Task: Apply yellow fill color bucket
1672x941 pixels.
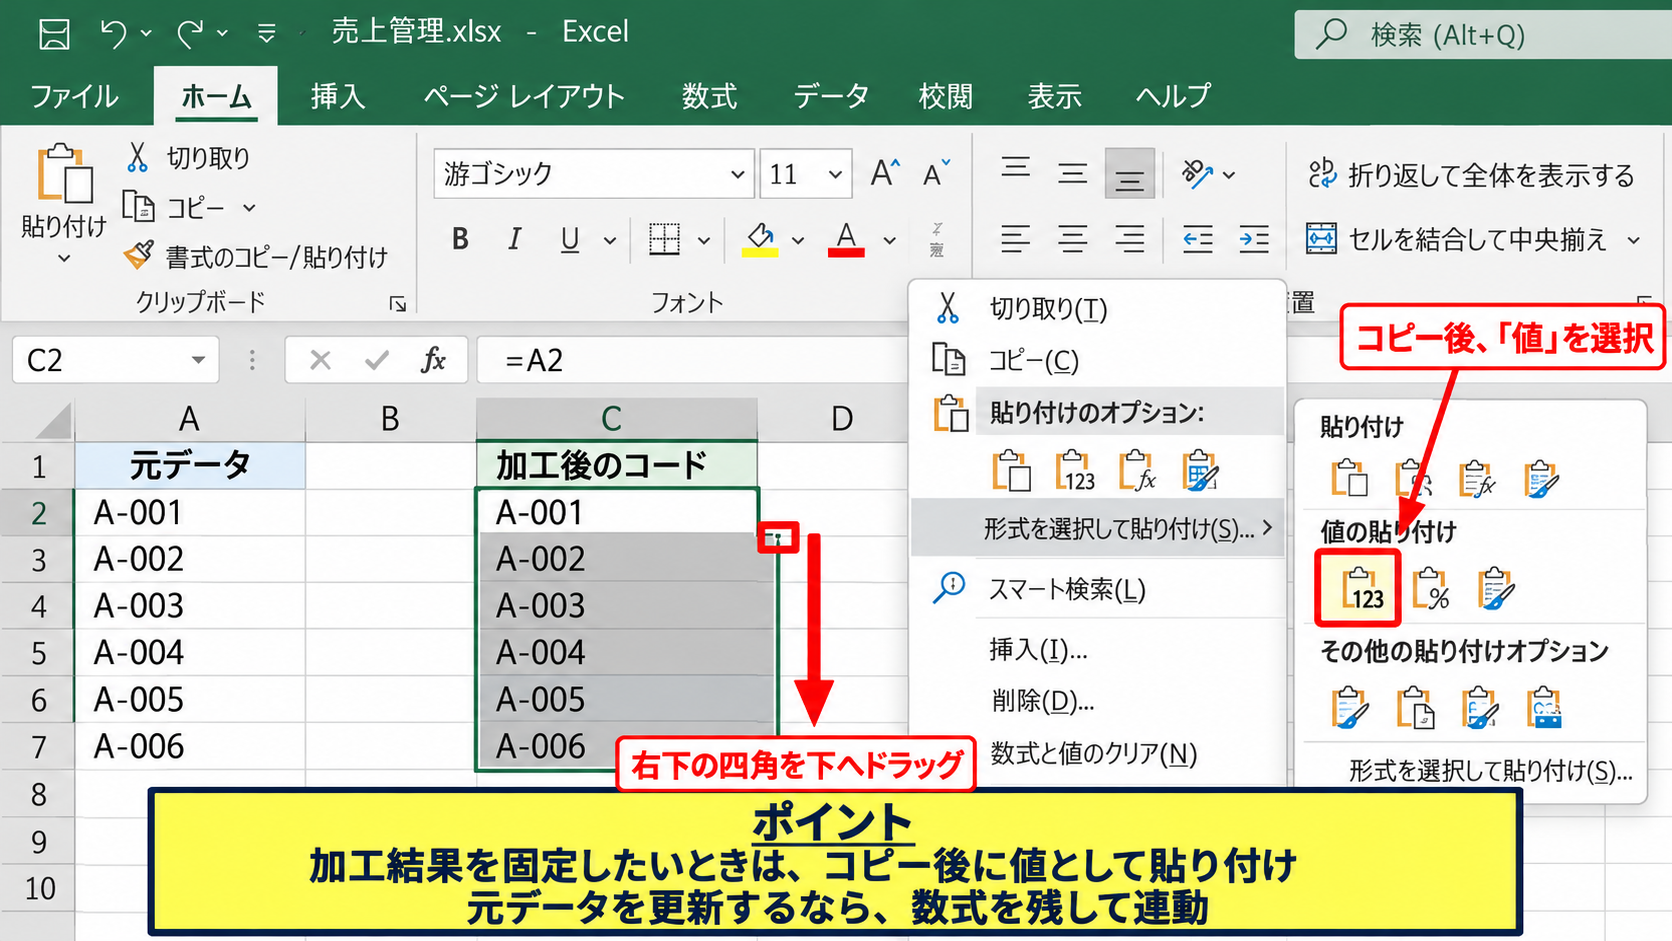Action: click(x=760, y=239)
